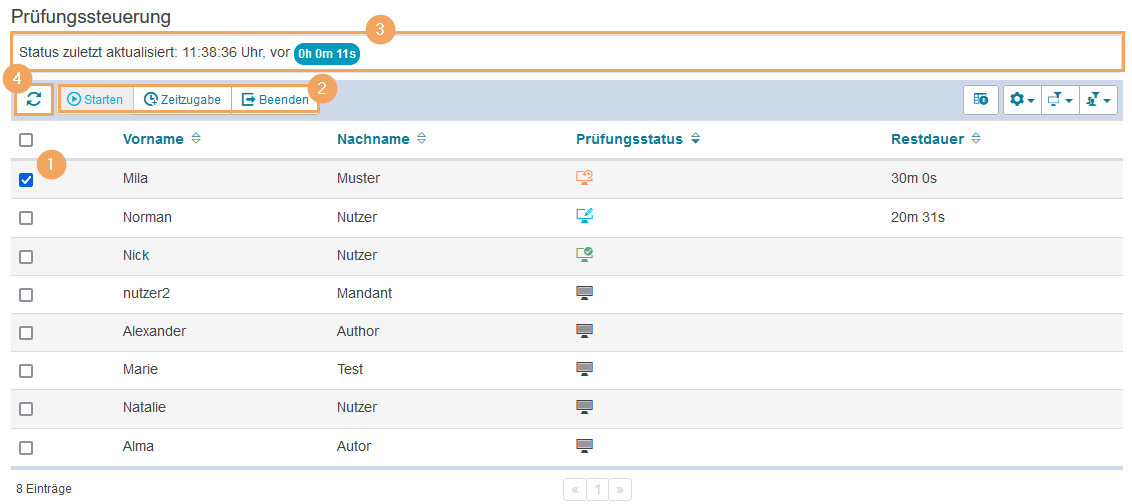Click the Zeitzugabe button
Image resolution: width=1132 pixels, height=504 pixels.
click(182, 100)
